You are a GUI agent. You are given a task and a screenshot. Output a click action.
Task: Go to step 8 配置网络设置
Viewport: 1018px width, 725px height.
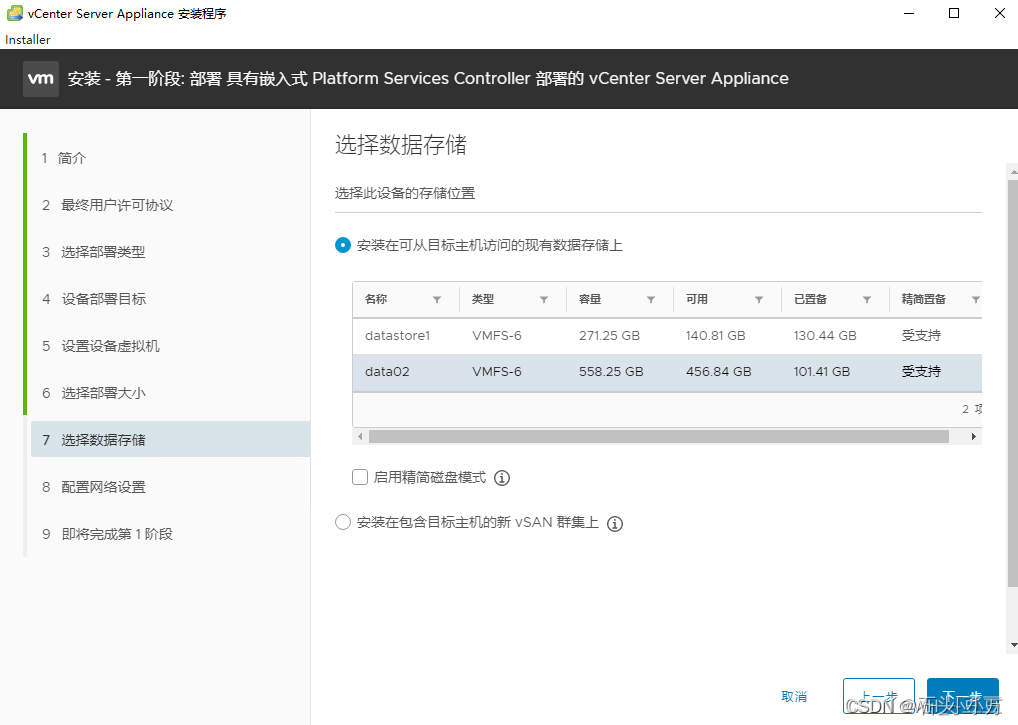(93, 487)
